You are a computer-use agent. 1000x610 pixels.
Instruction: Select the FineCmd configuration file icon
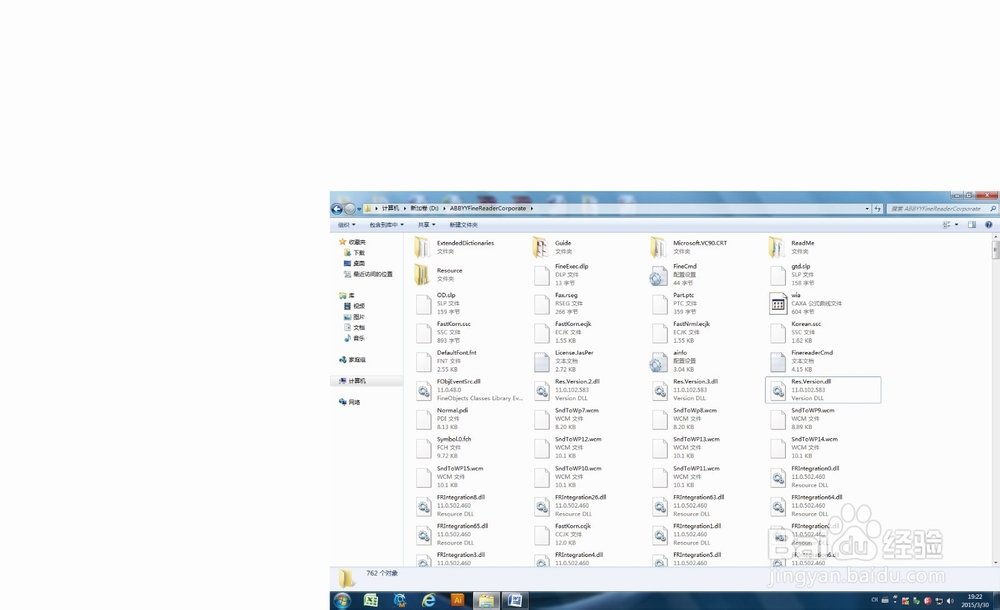click(658, 276)
